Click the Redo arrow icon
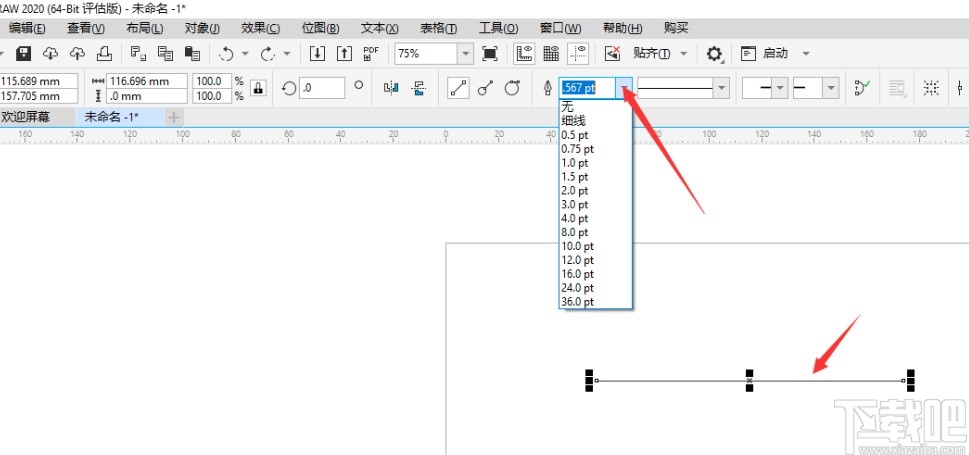Image resolution: width=969 pixels, height=455 pixels. tap(268, 54)
